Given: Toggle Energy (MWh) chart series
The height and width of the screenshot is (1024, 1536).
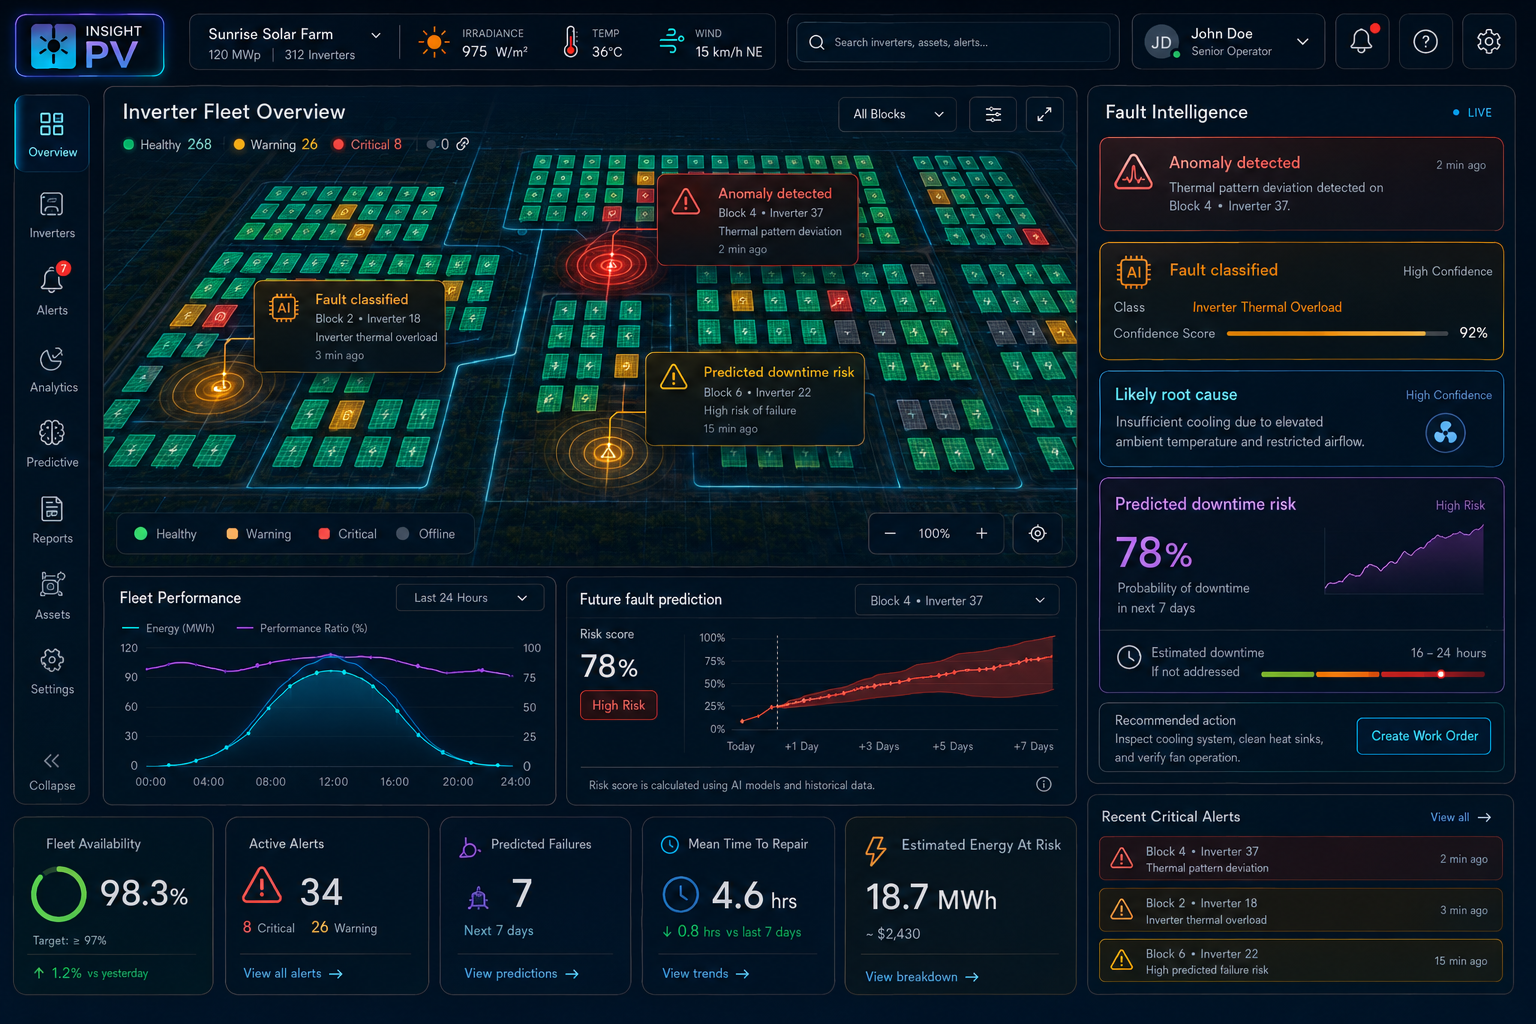Looking at the screenshot, I should tap(168, 628).
